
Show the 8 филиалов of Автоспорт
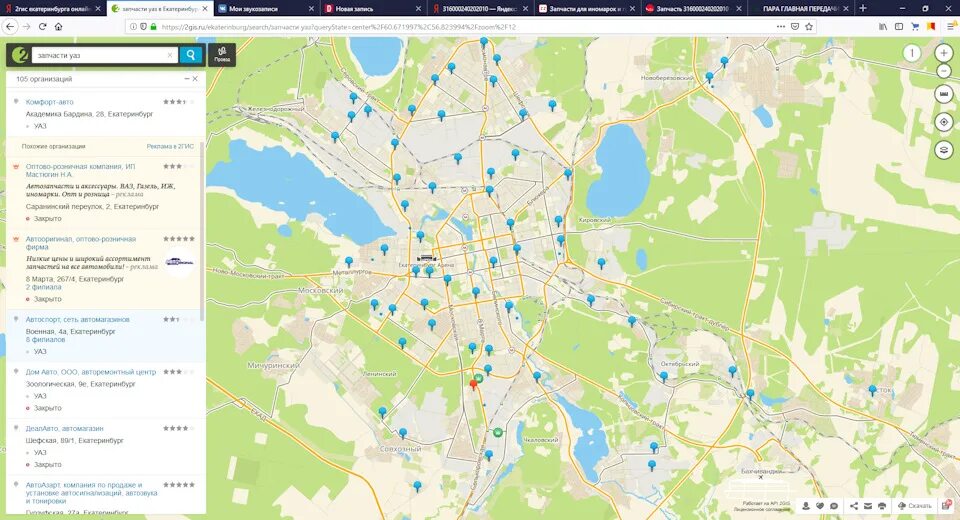click(45, 339)
